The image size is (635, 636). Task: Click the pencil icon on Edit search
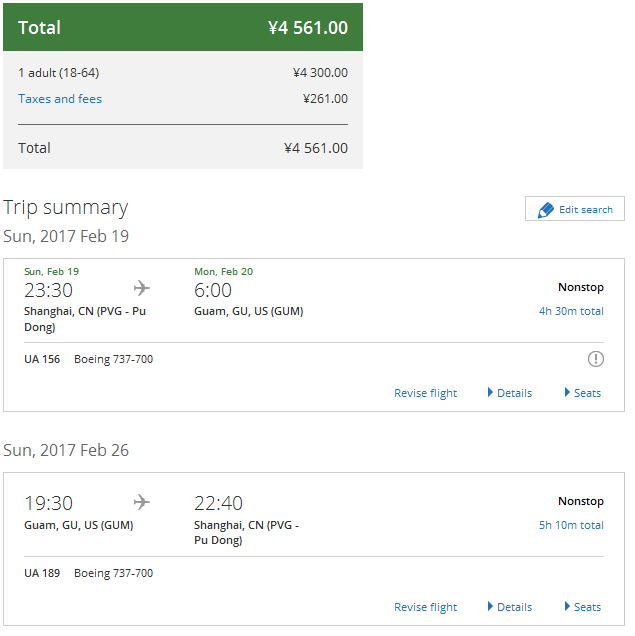click(x=545, y=210)
